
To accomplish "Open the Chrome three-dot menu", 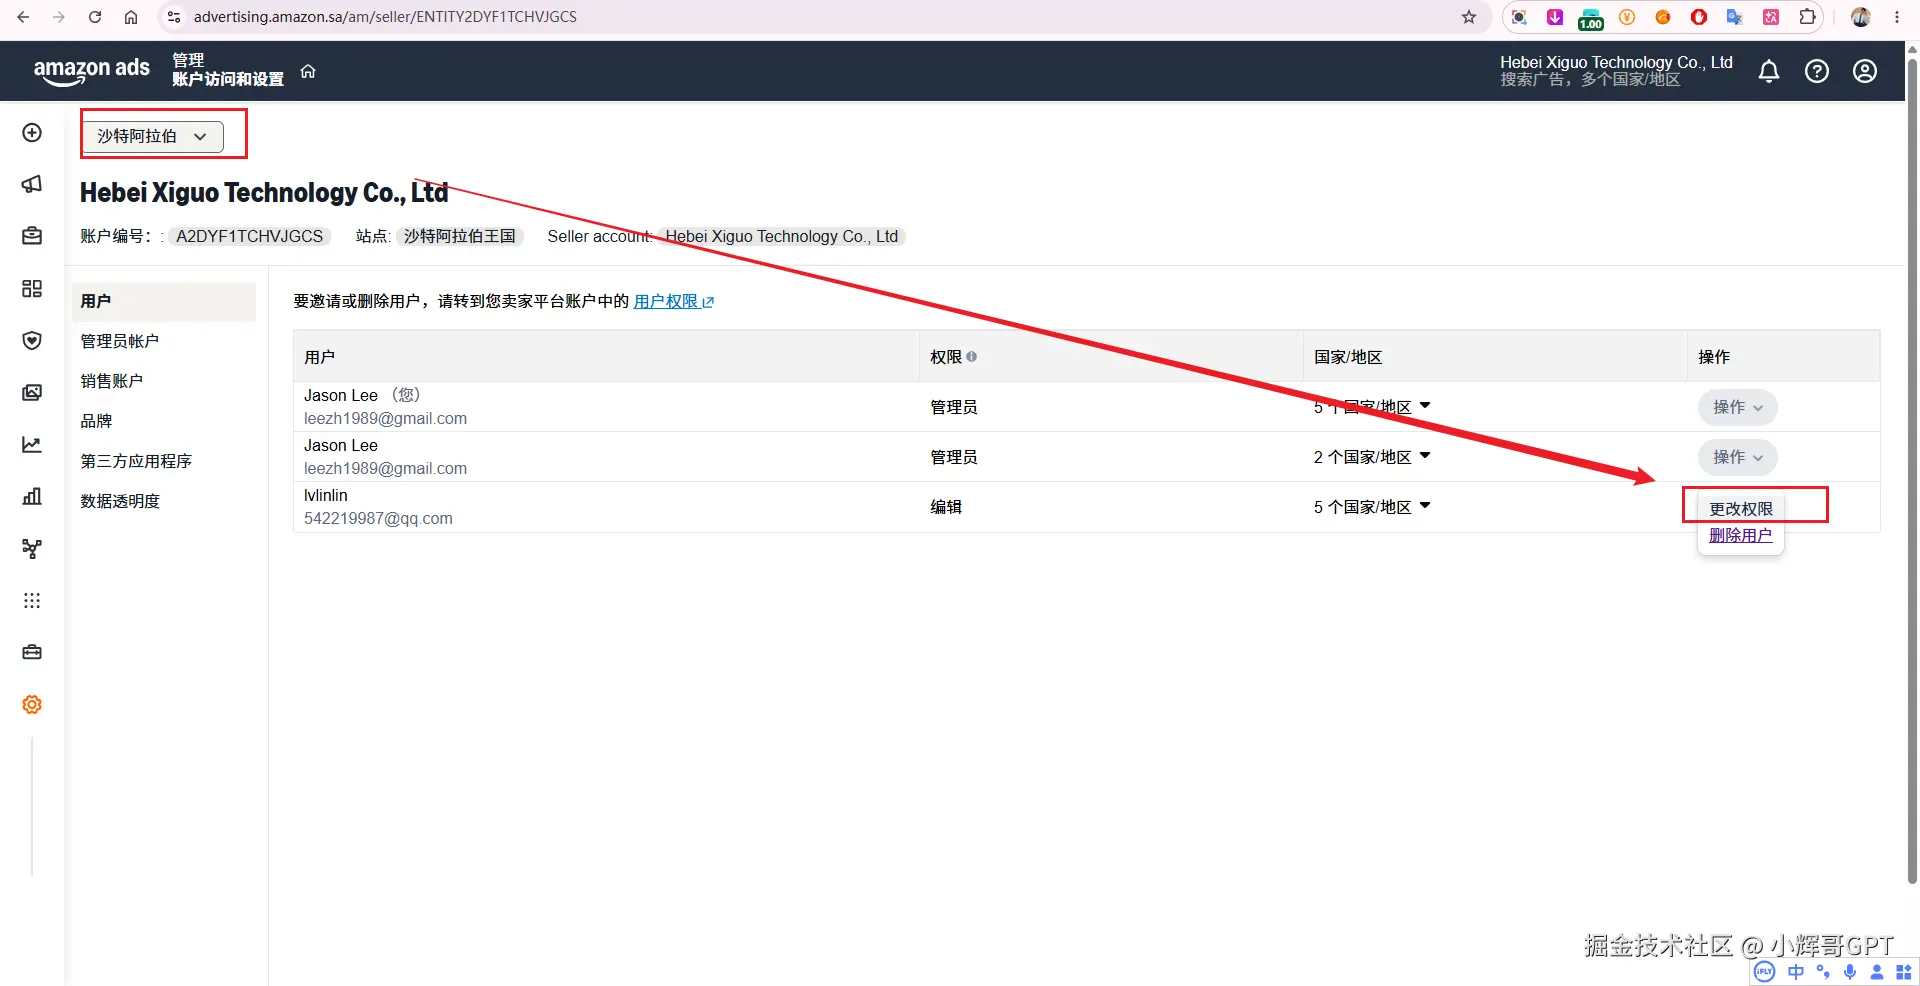I will coord(1897,17).
